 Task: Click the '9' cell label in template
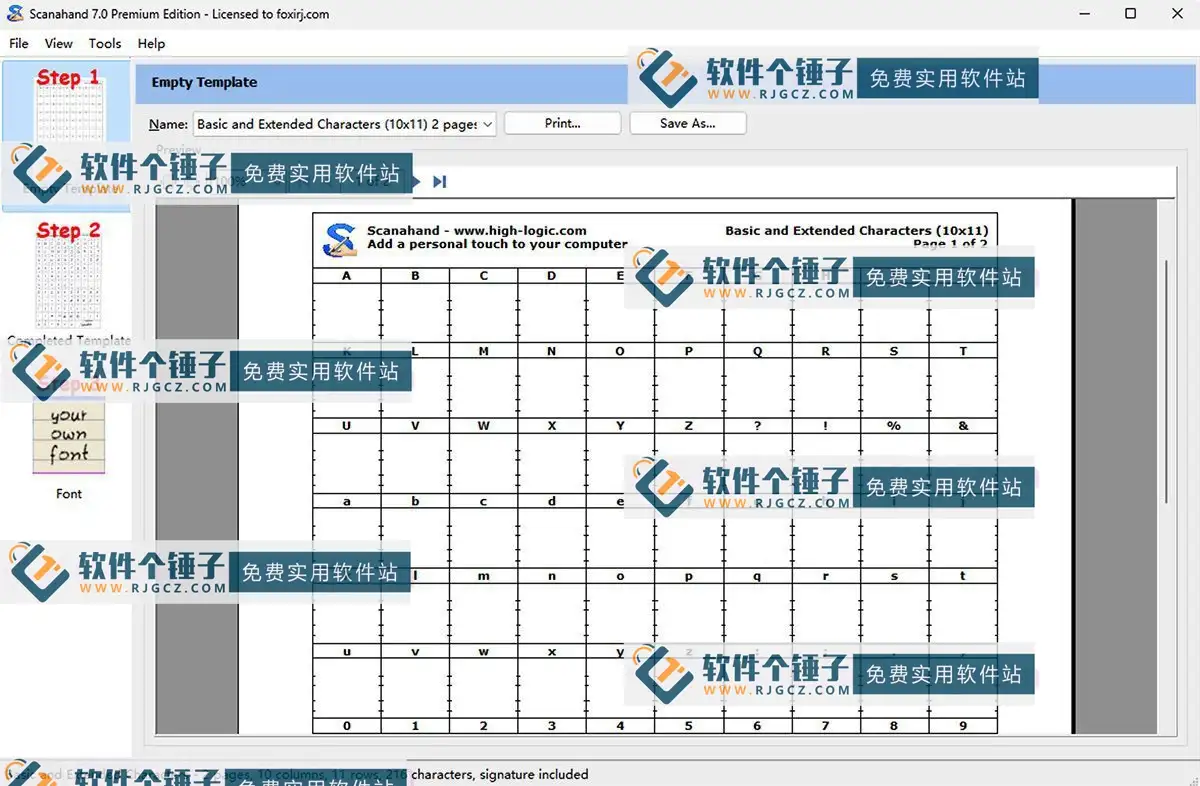[963, 726]
